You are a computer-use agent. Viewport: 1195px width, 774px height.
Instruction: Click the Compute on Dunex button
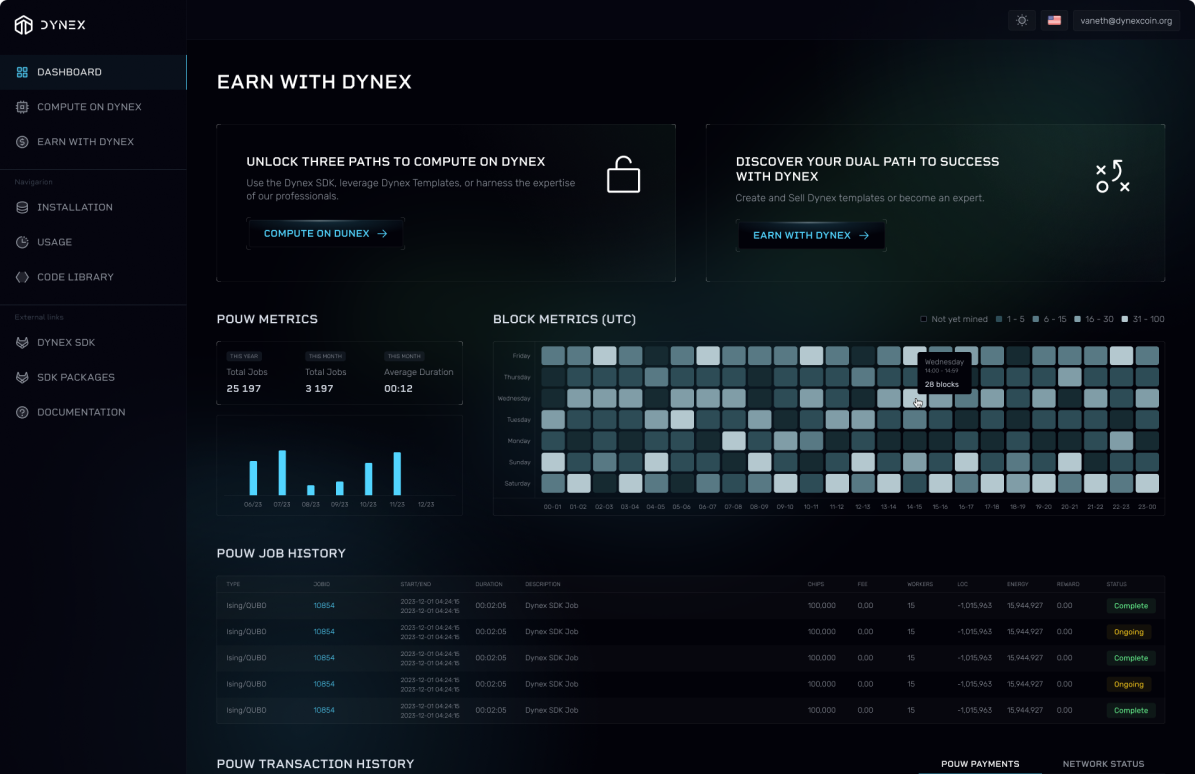325,234
